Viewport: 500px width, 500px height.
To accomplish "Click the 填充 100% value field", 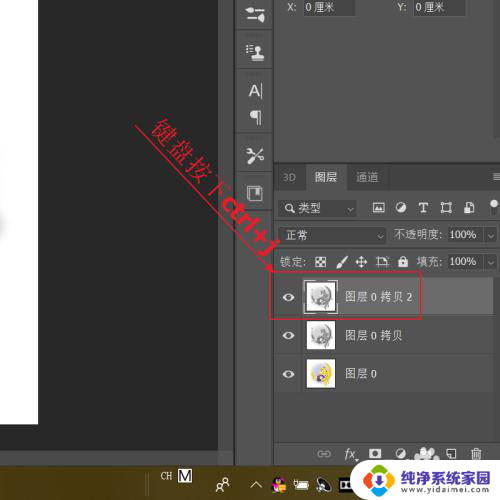I will click(x=465, y=262).
